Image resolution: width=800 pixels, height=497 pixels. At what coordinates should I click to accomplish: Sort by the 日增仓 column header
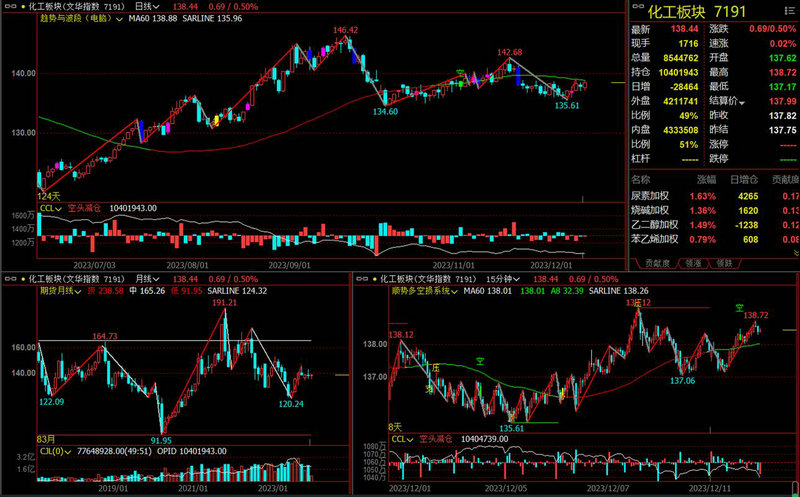pos(744,179)
